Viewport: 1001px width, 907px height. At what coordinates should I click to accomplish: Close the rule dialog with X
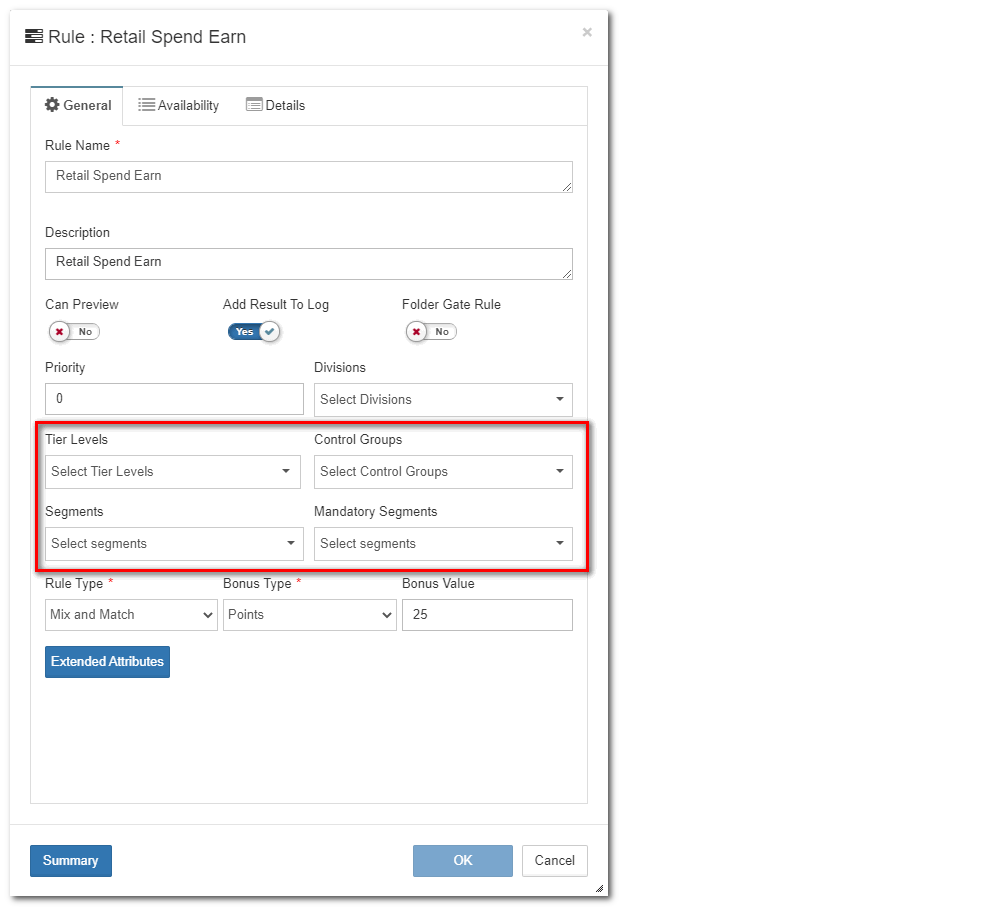click(x=587, y=32)
